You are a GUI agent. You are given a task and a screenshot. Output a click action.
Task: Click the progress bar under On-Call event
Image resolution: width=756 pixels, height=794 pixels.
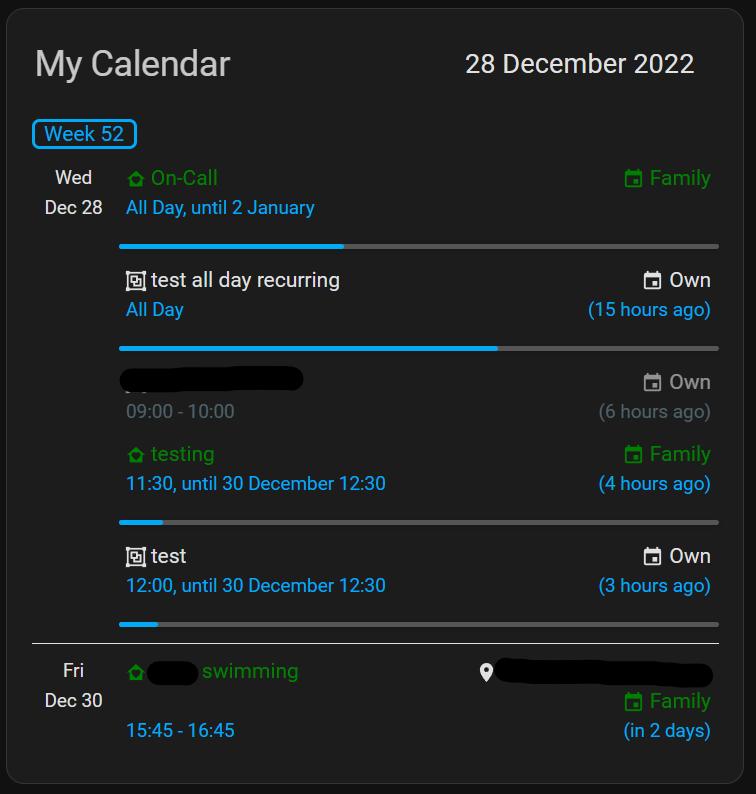point(418,246)
